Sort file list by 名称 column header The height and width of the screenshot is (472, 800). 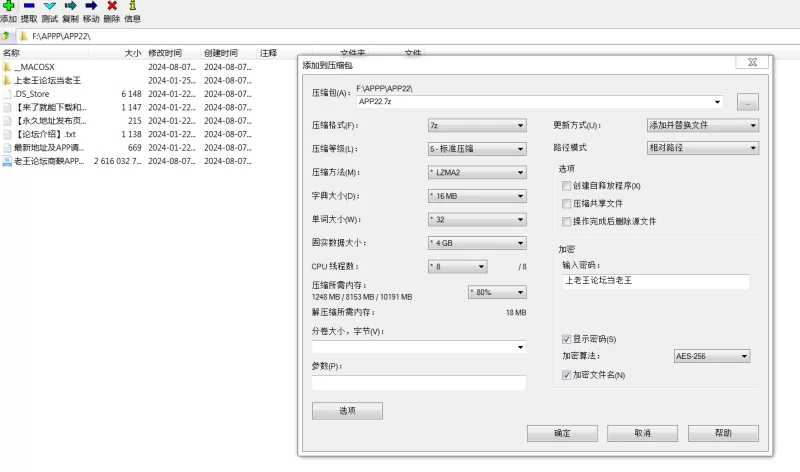12,53
